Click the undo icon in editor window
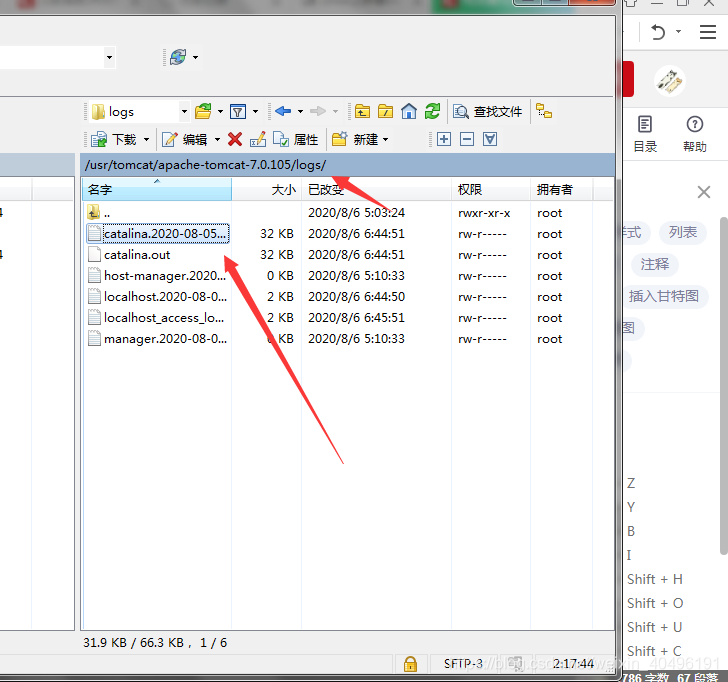 [658, 32]
